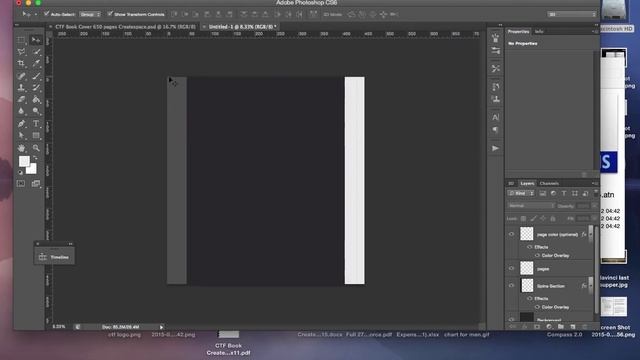Image resolution: width=640 pixels, height=360 pixels.
Task: Create a new group folder in Layers
Action: [561, 327]
